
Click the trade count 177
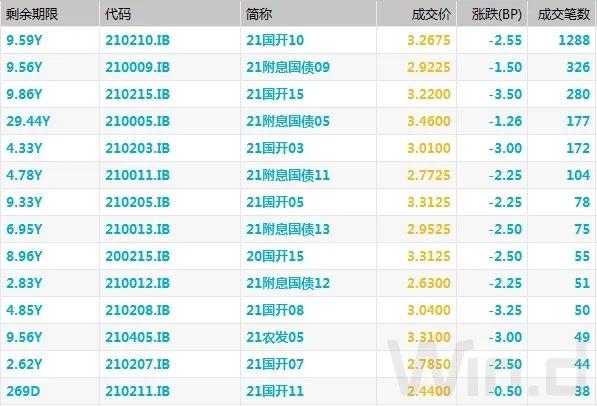[578, 121]
